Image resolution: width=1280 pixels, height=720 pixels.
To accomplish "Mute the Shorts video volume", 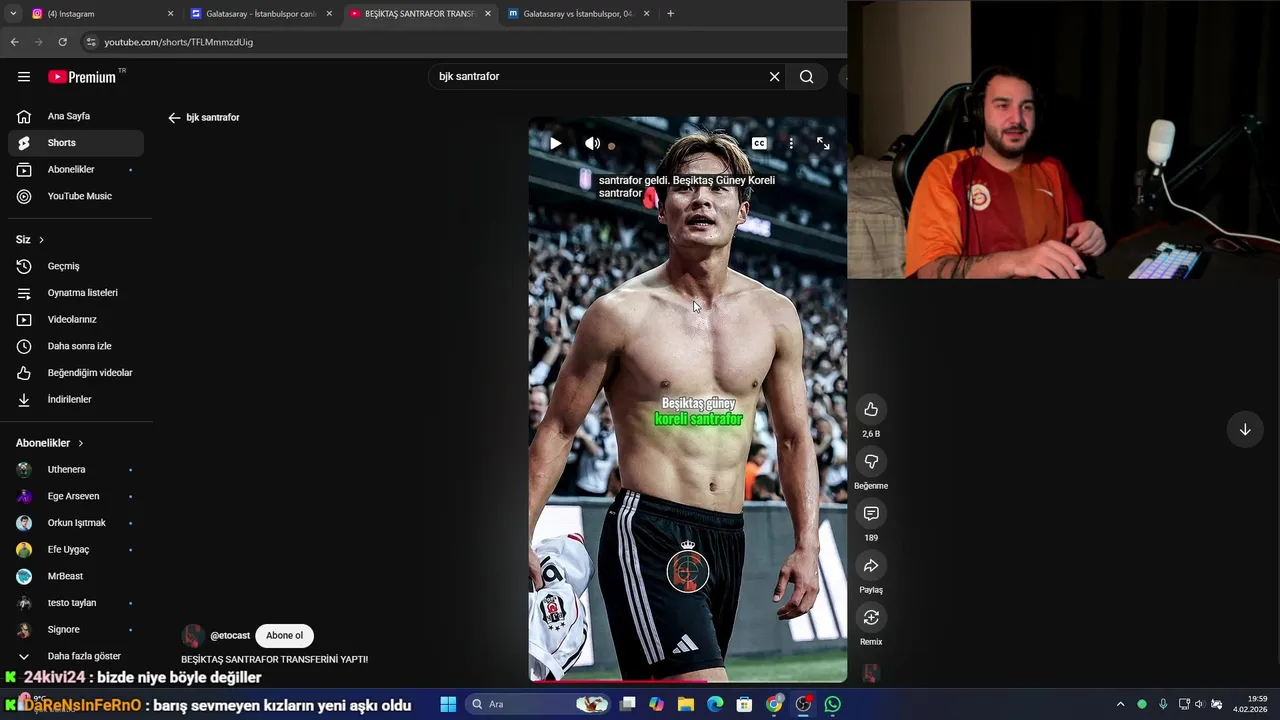I will [x=593, y=144].
